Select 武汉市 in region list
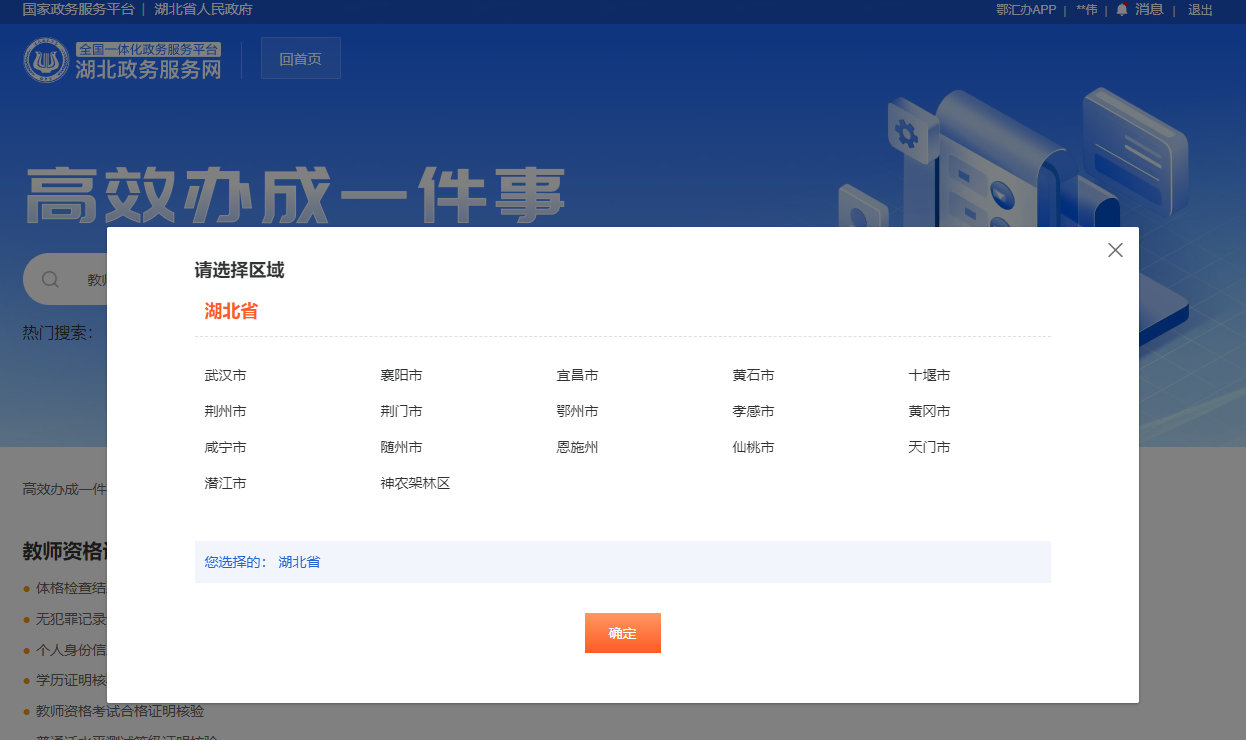The width and height of the screenshot is (1246, 740). coord(225,375)
